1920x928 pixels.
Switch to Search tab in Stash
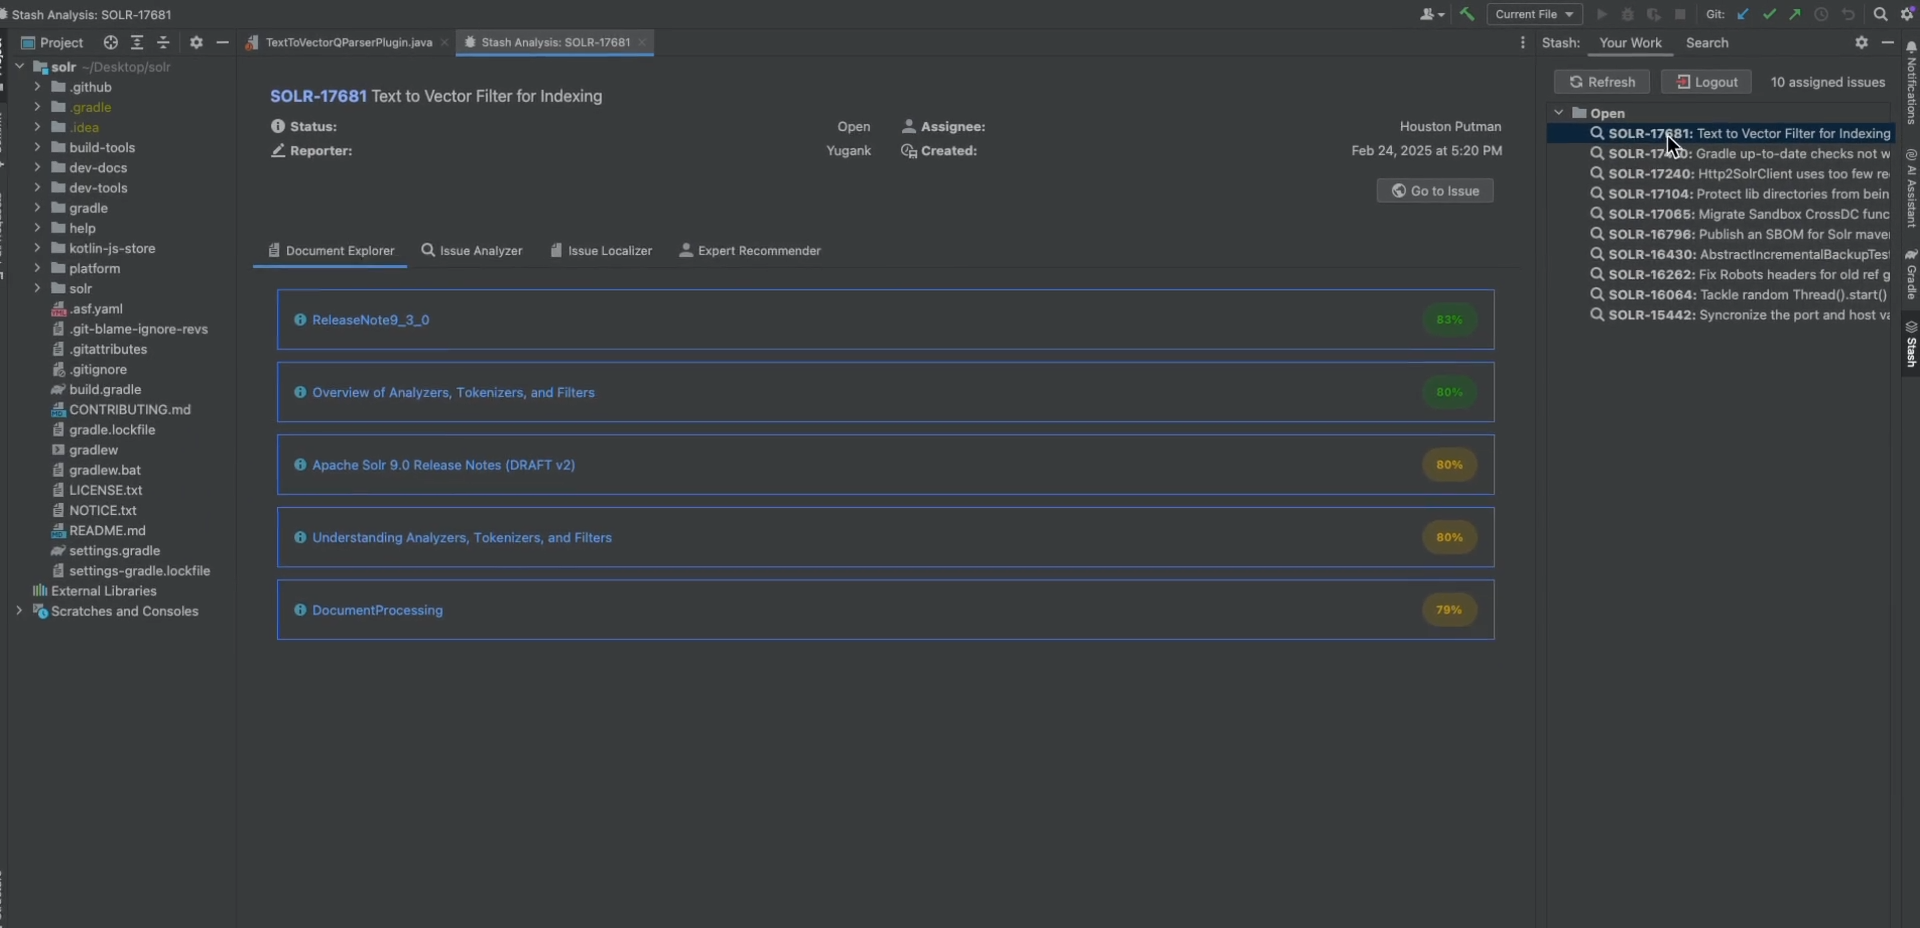(x=1707, y=43)
